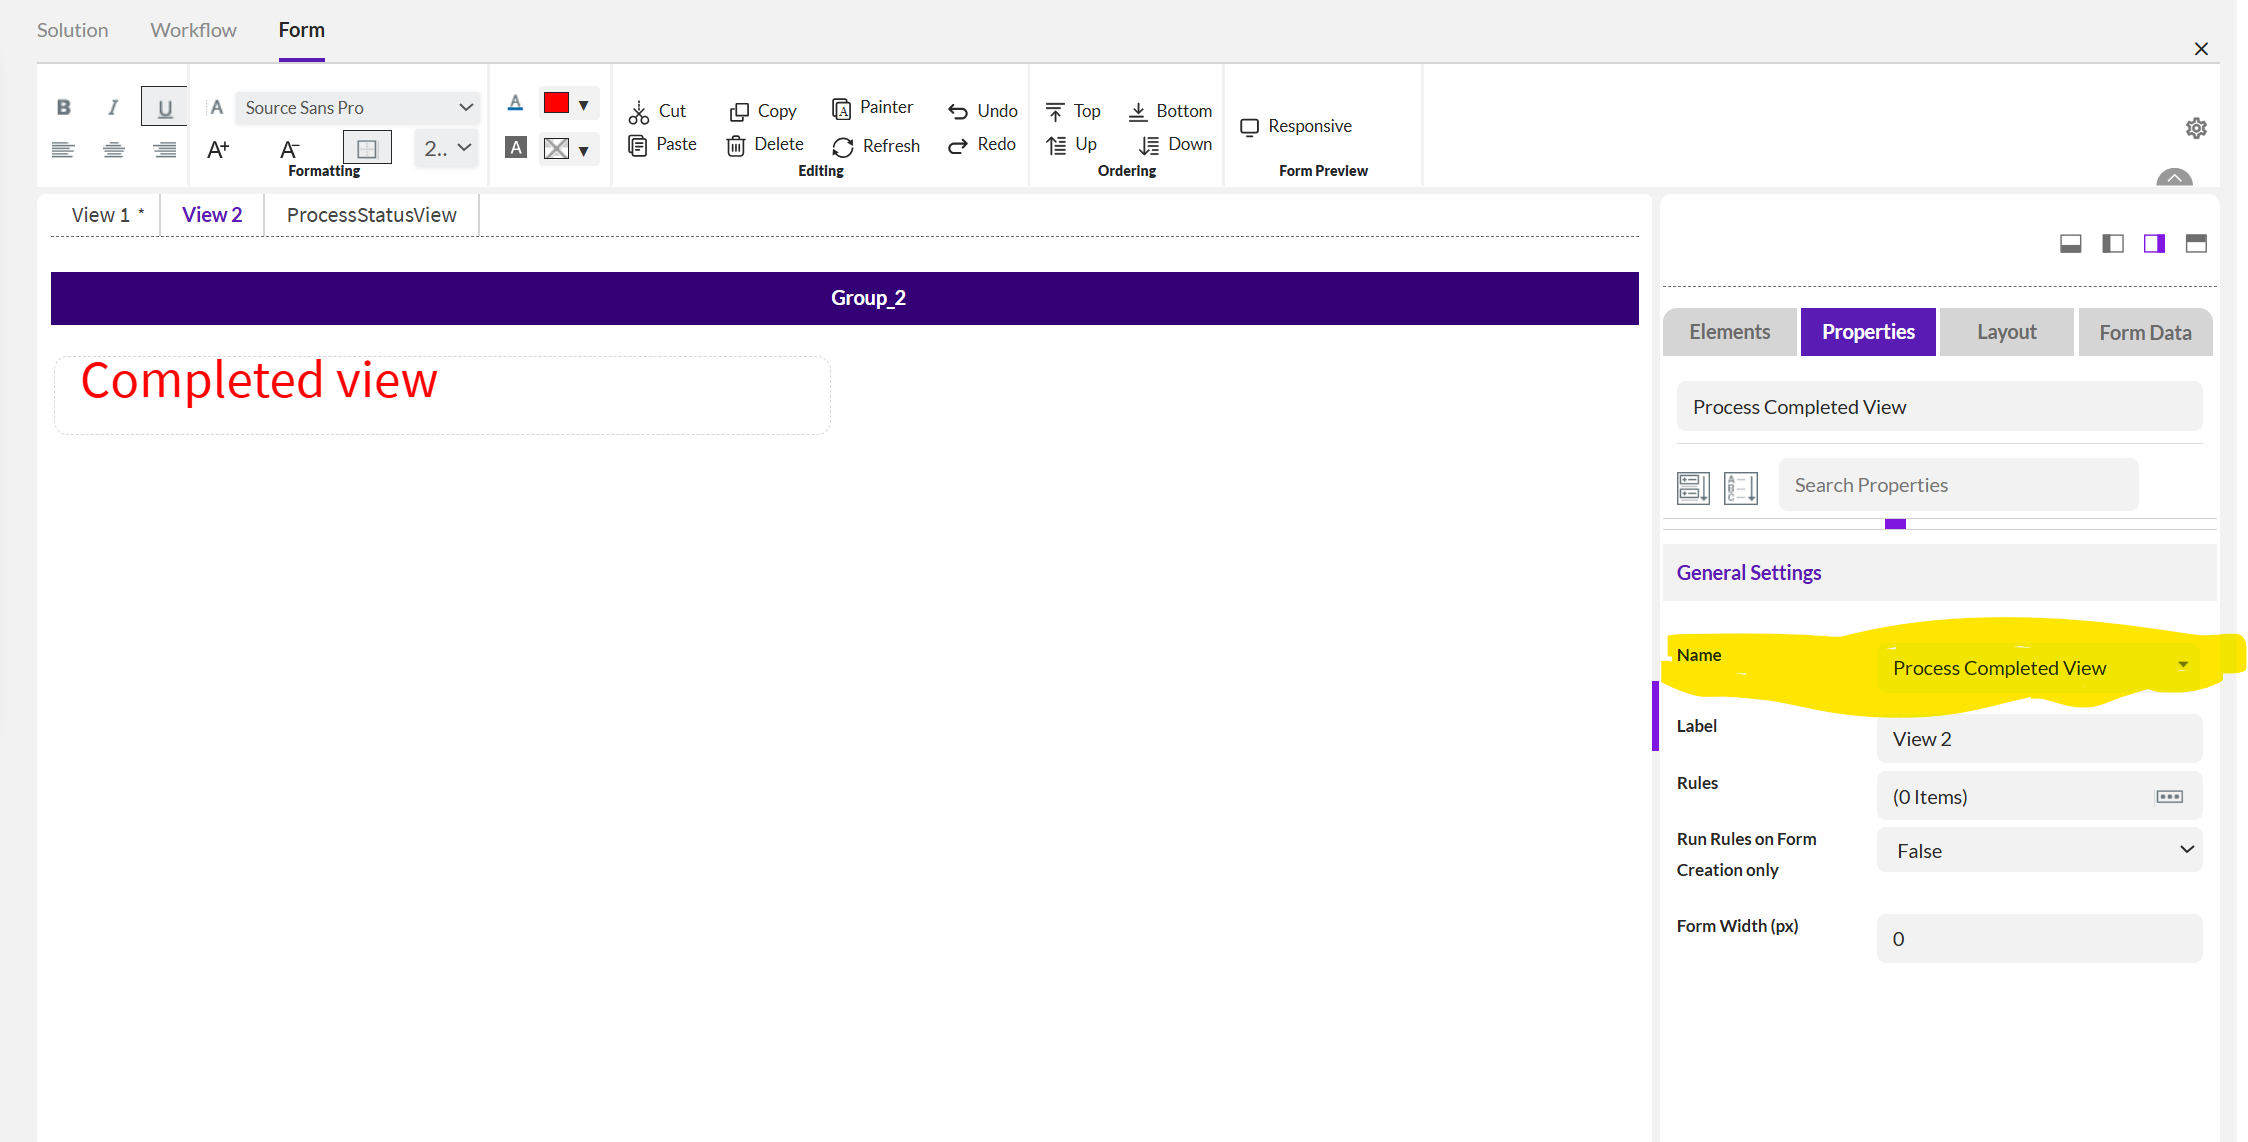Open the Layout panel tab
This screenshot has height=1142, width=2248.
tap(2006, 332)
